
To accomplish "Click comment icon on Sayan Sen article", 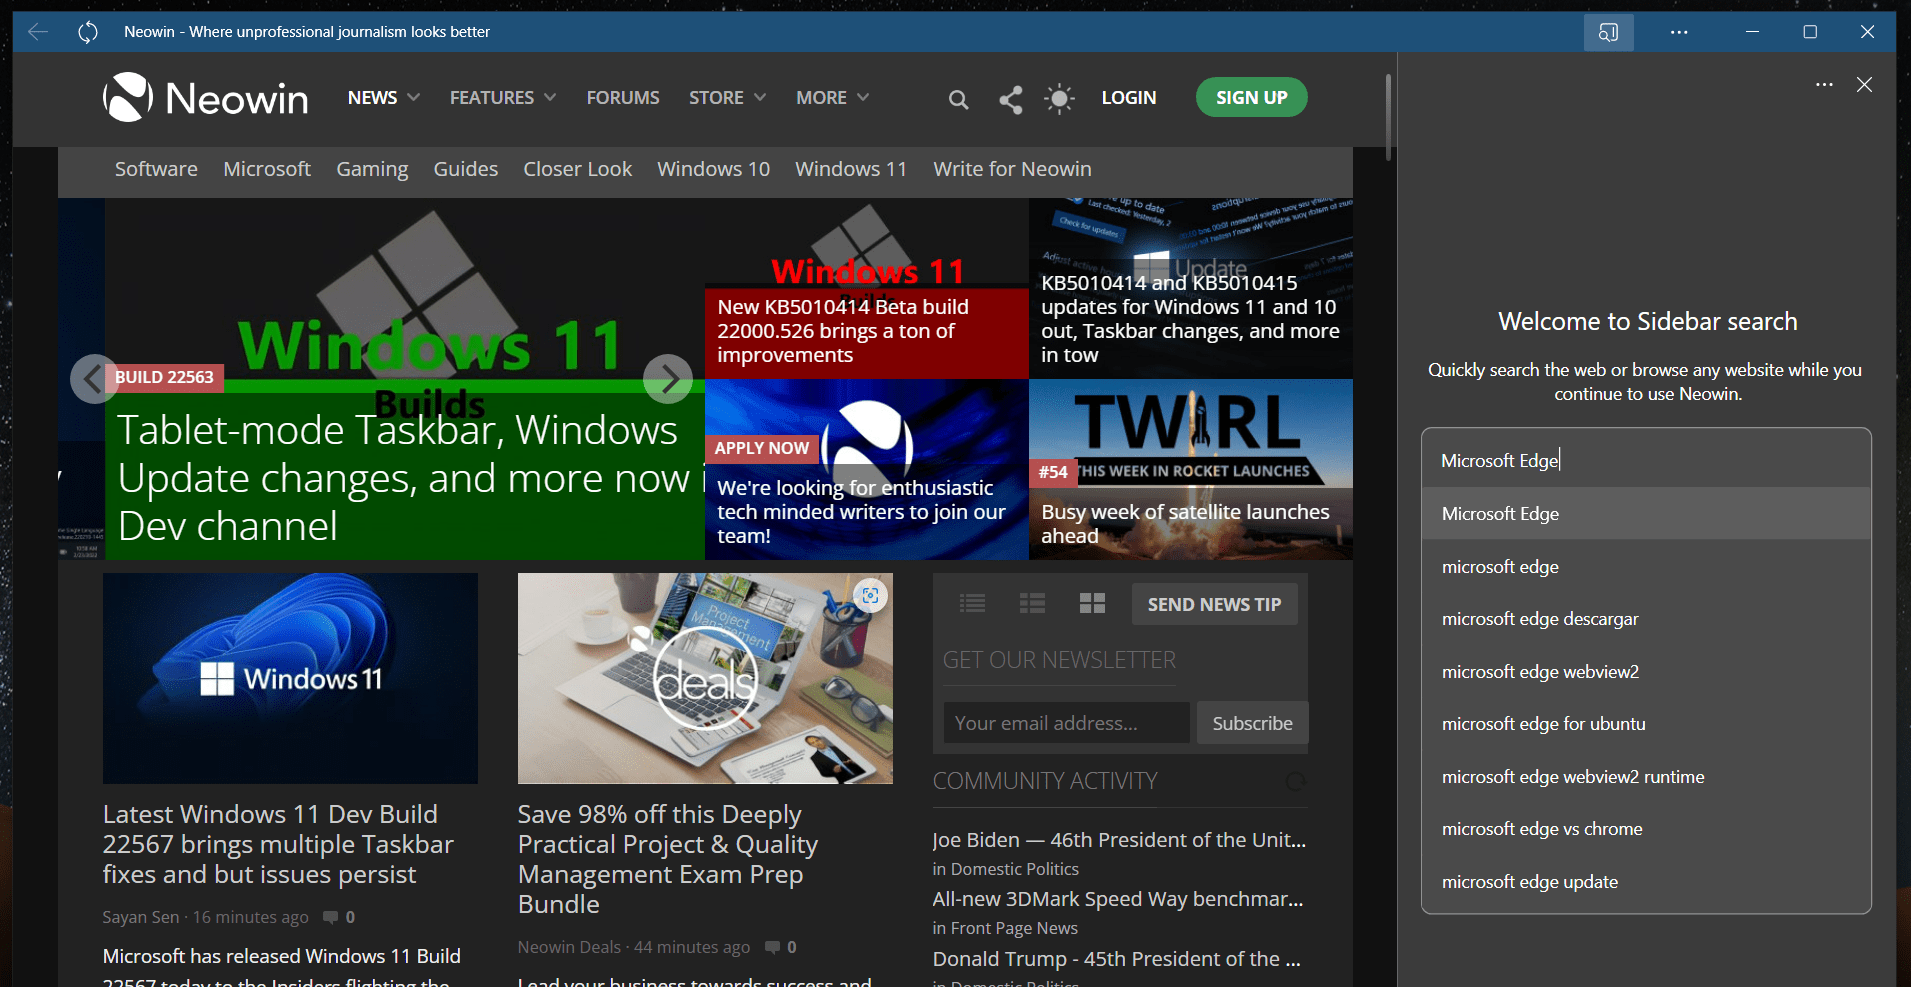I will (331, 918).
